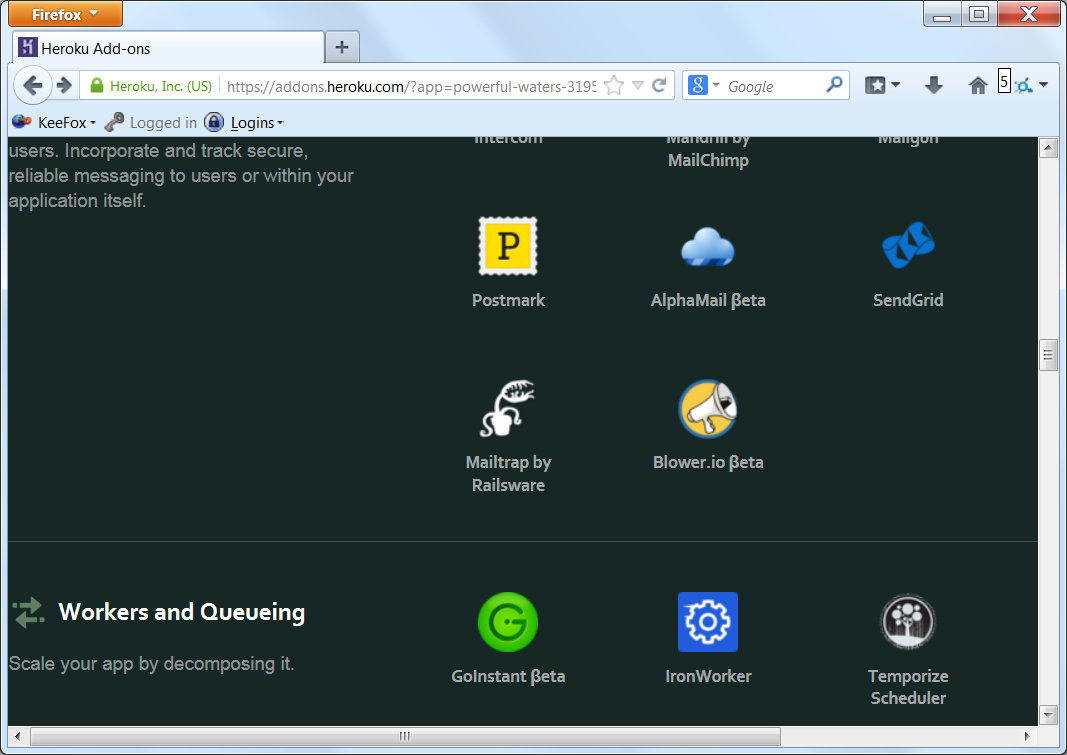
Task: Click the search magnifier icon
Action: click(834, 85)
